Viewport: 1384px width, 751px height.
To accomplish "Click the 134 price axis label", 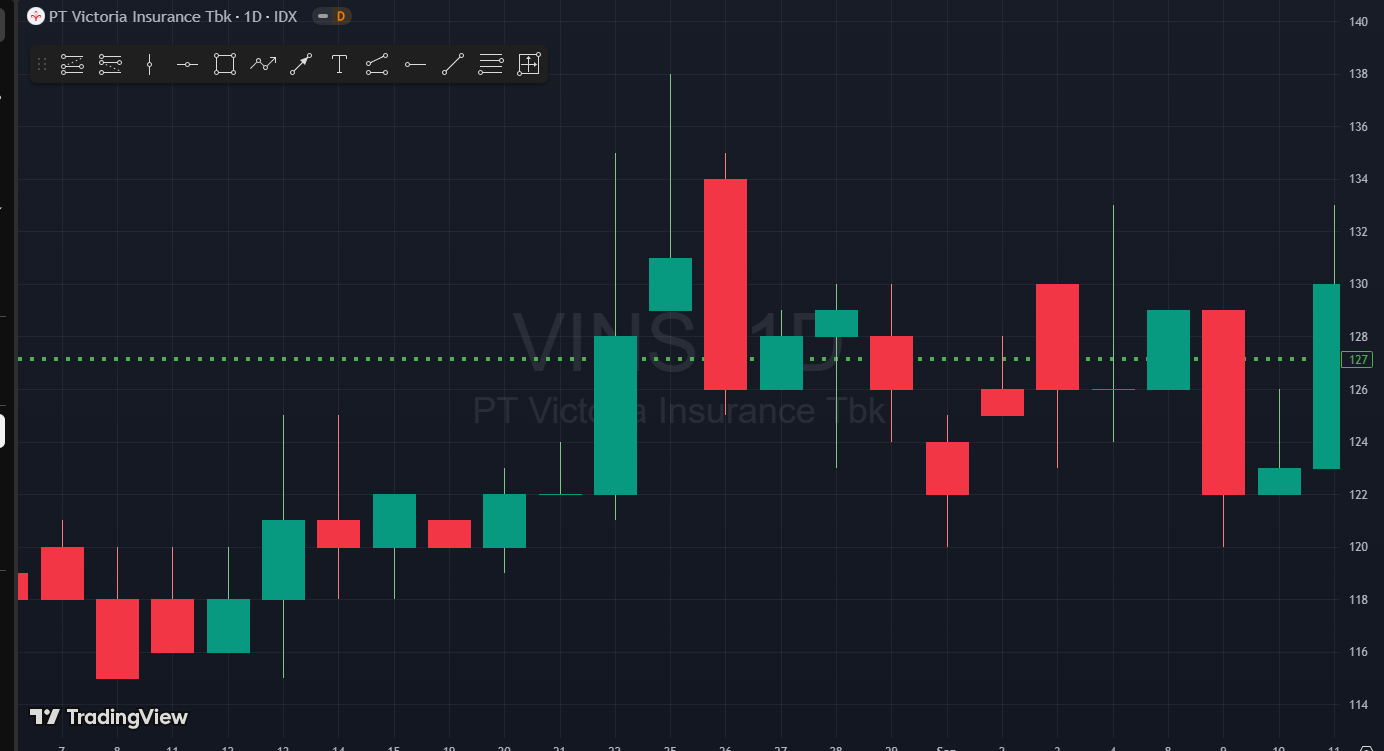I will 1359,179.
